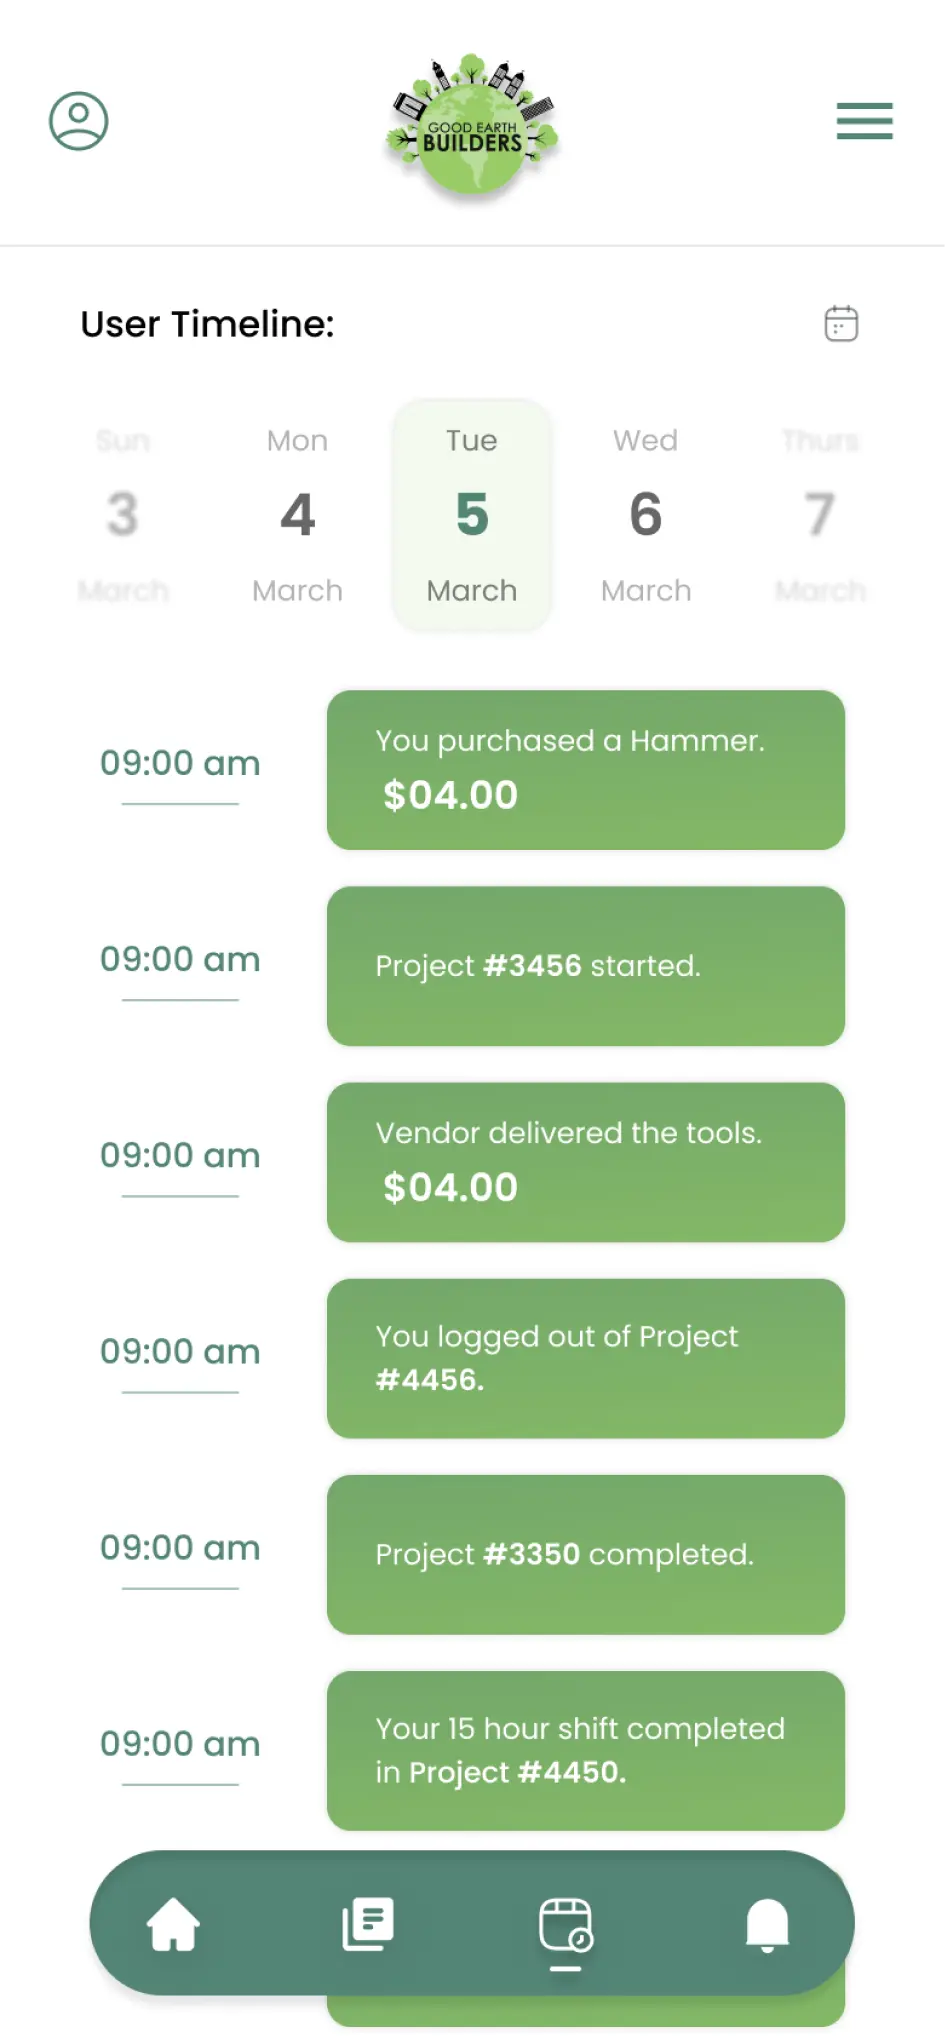Screen dimensions: 945x2044
Task: Open notifications bell
Action: [x=767, y=1923]
